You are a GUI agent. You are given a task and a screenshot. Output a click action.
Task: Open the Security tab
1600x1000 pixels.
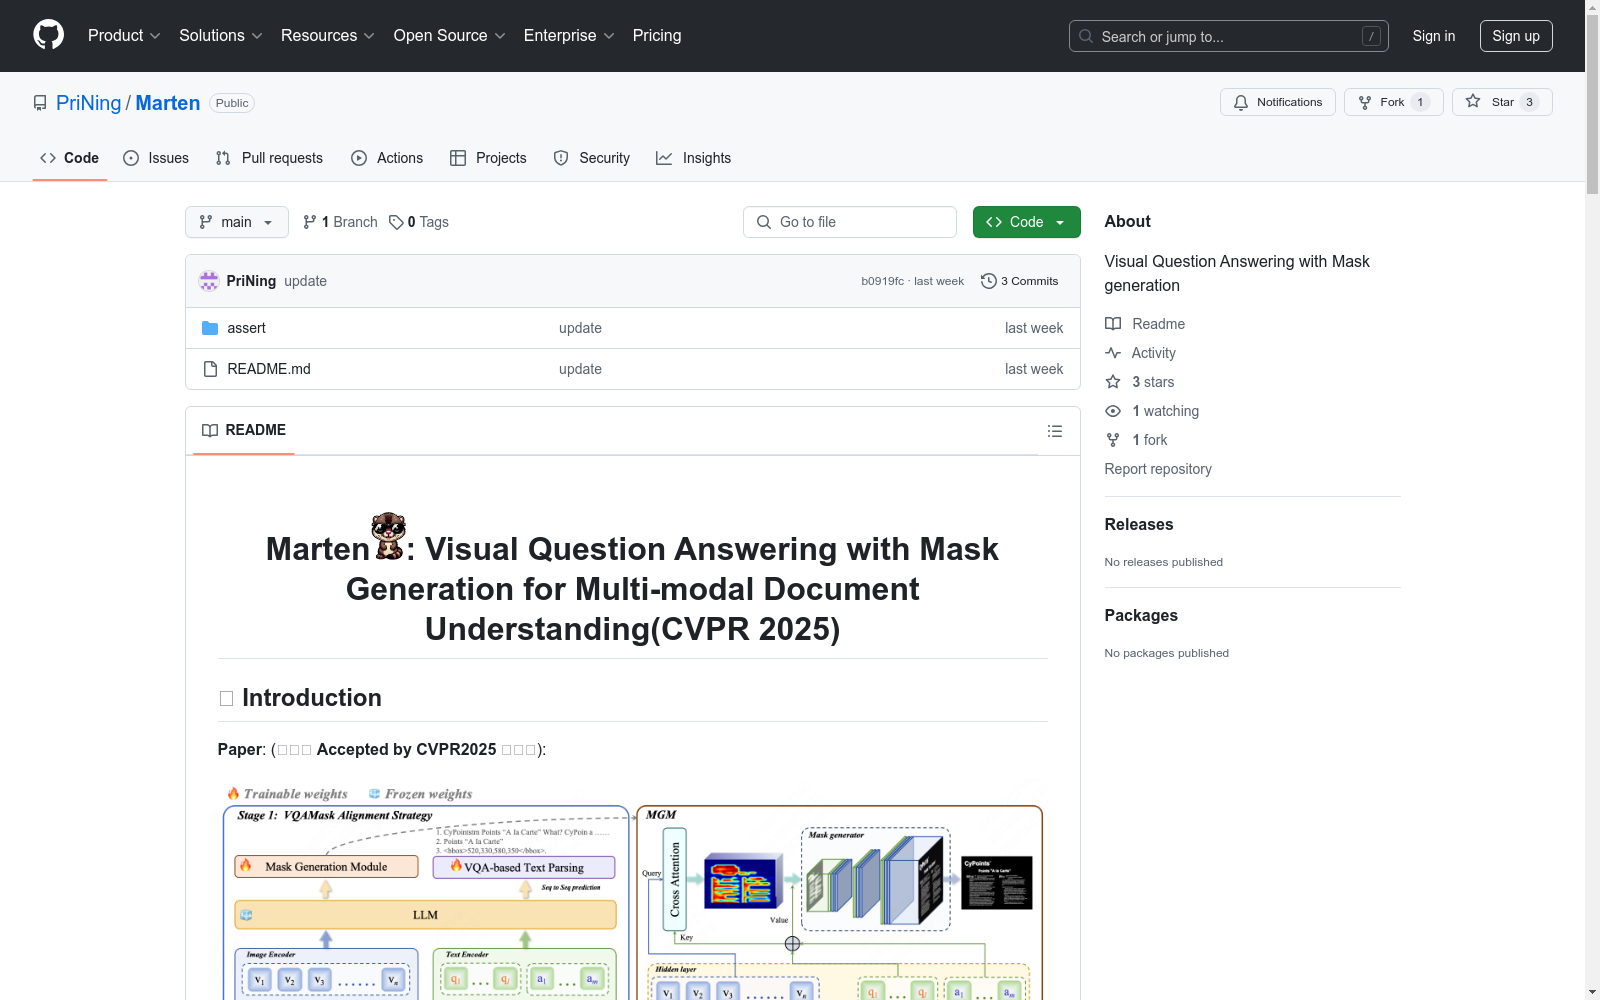[592, 158]
